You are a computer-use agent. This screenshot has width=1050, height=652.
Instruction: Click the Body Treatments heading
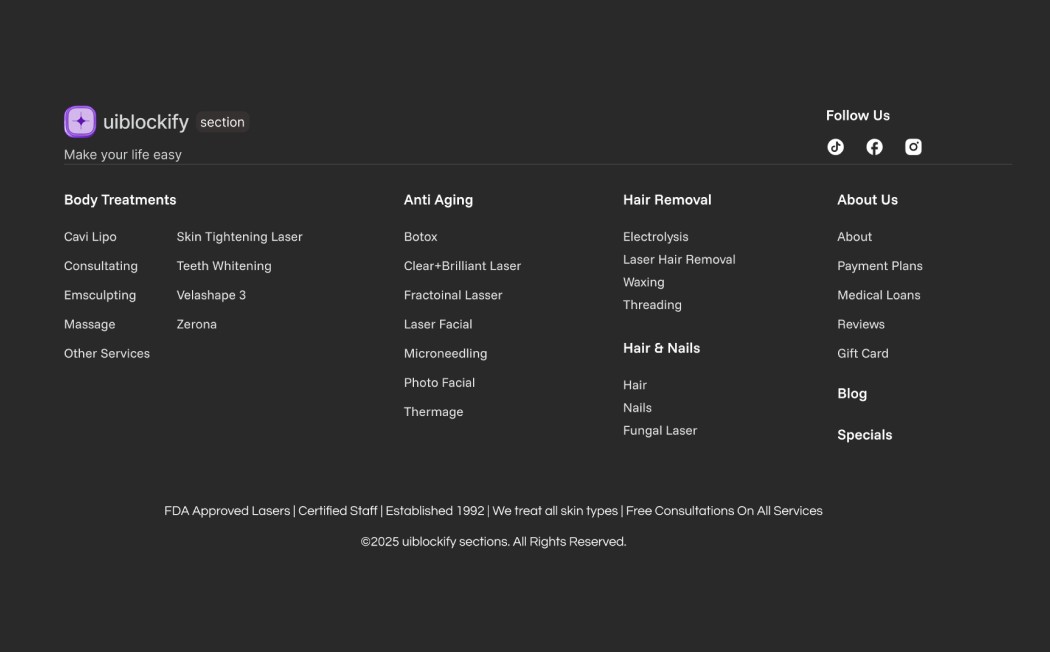tap(120, 200)
